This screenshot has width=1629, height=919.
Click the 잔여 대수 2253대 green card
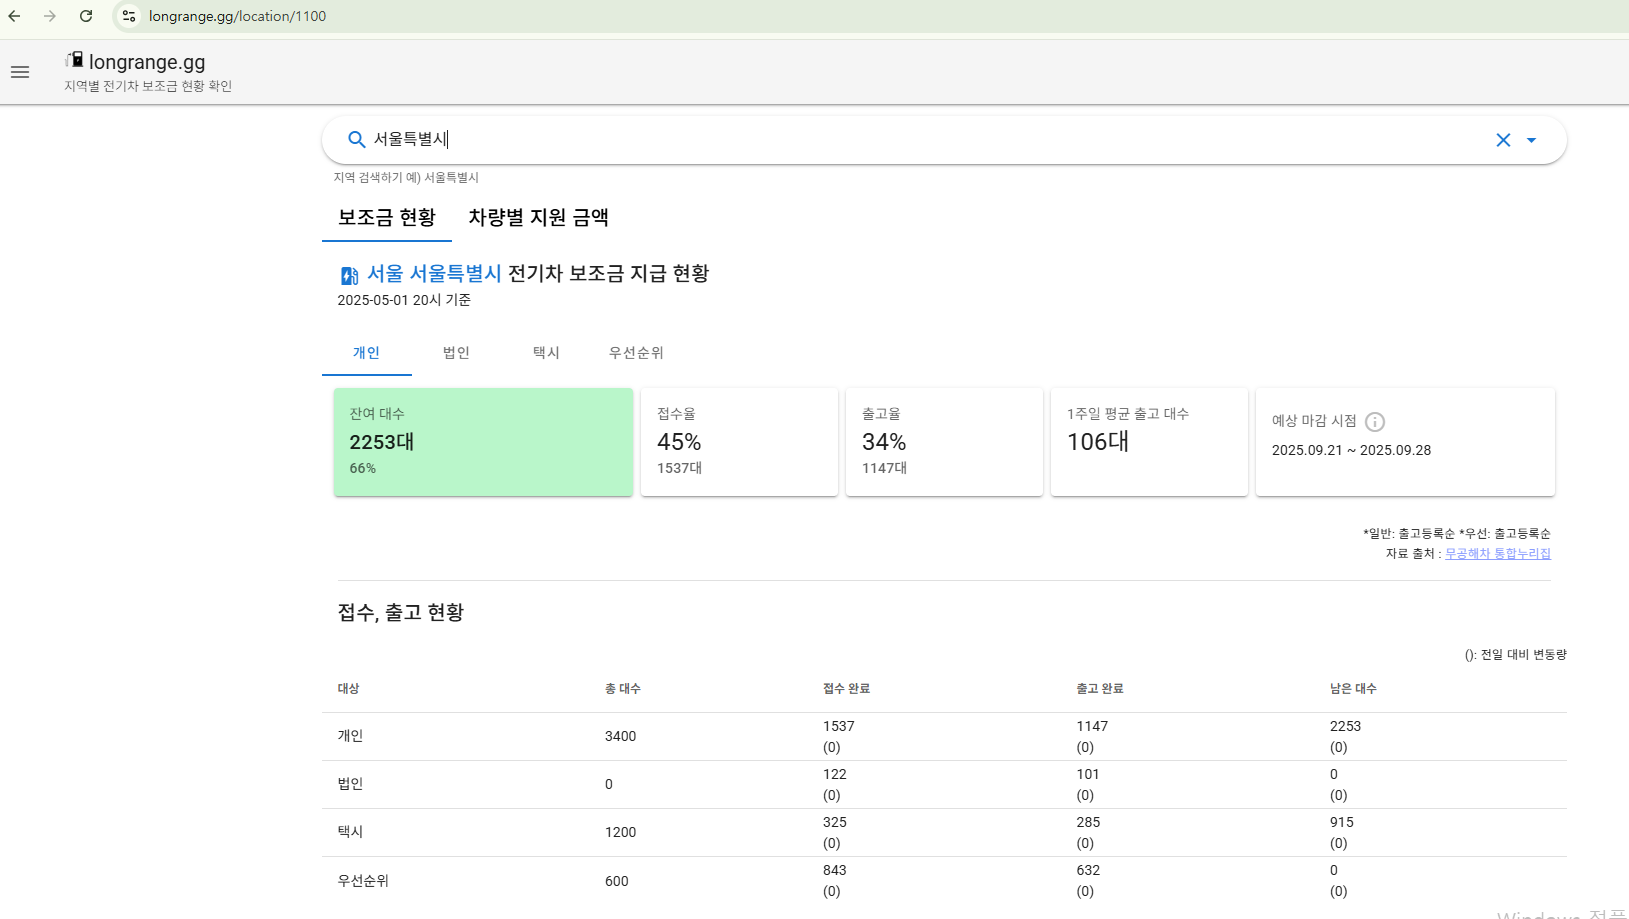tap(483, 442)
